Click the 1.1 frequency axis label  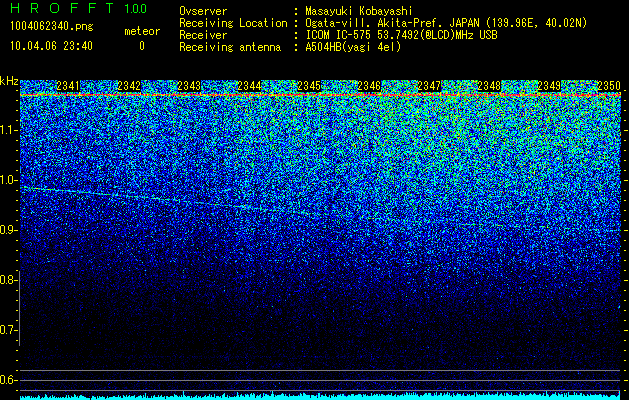coord(8,130)
